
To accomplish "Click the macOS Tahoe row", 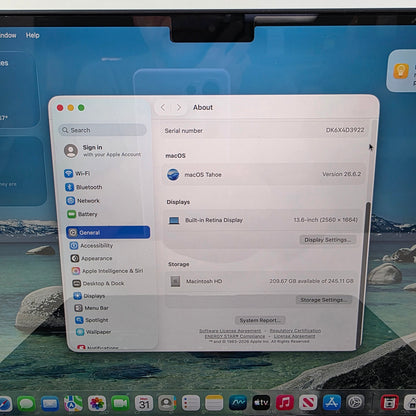I will click(264, 174).
